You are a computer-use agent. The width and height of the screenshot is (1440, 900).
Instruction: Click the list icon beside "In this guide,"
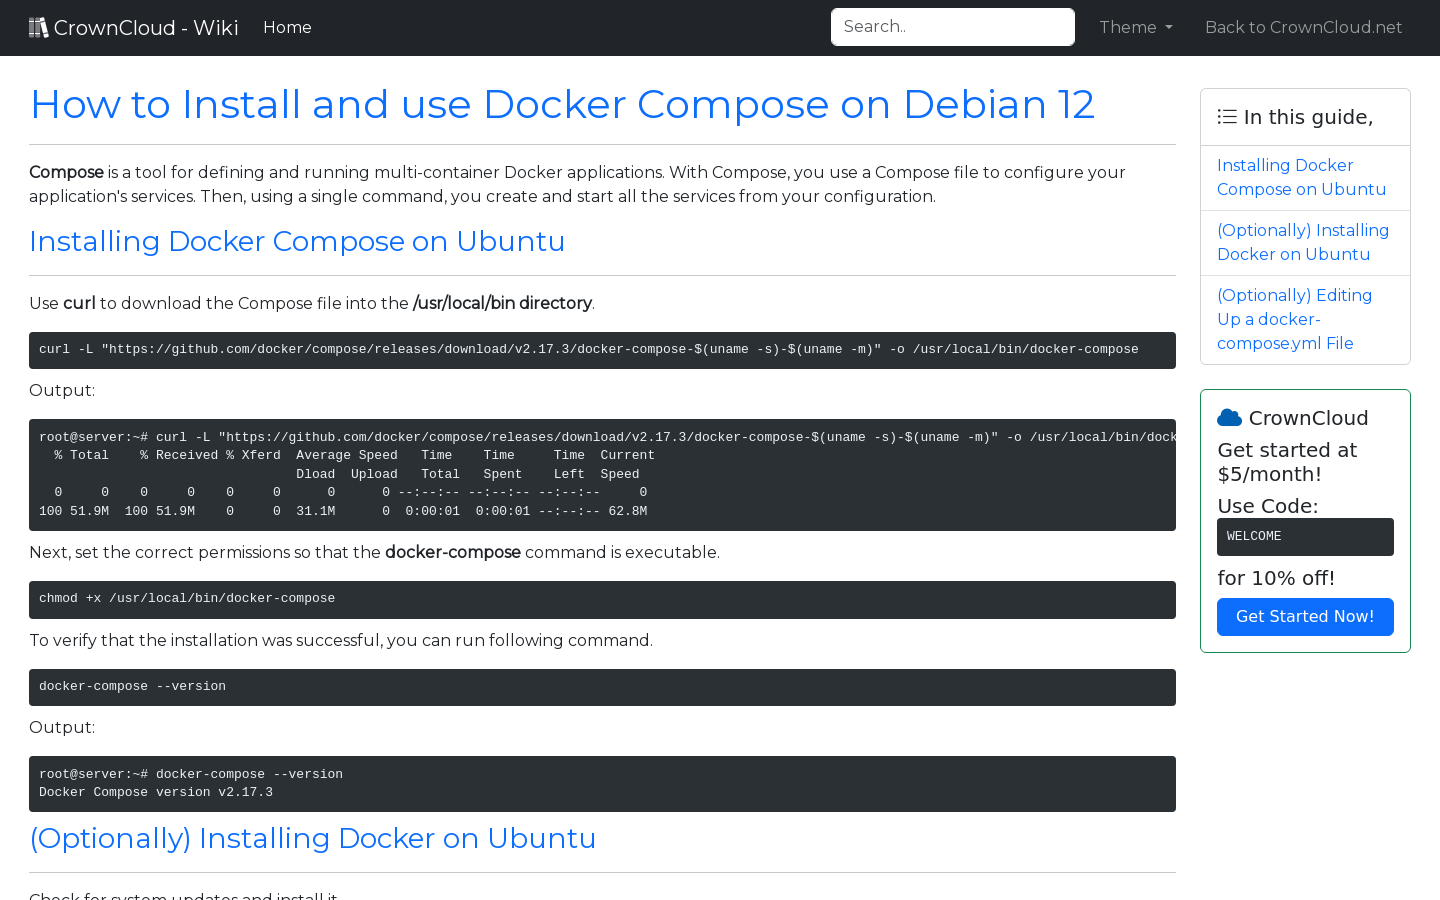1226,116
